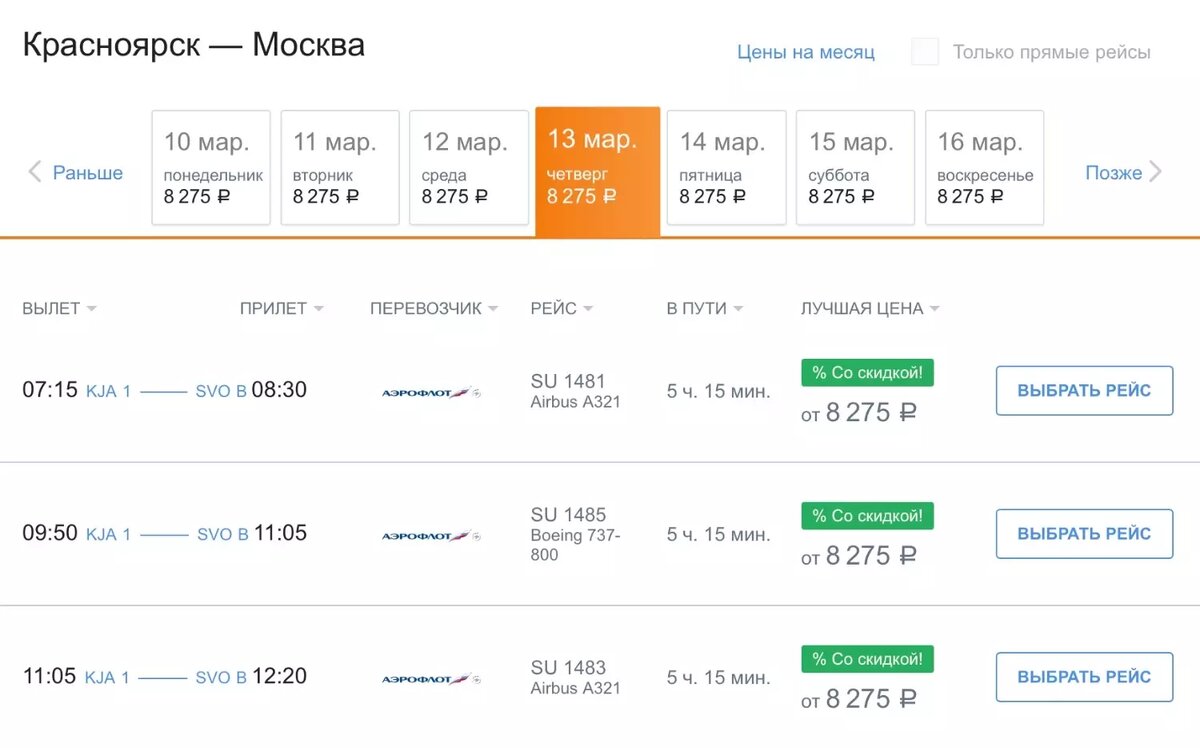This screenshot has height=748, width=1200.
Task: Click the Аэрофлот airline logo for flight SU 1481
Action: [430, 391]
